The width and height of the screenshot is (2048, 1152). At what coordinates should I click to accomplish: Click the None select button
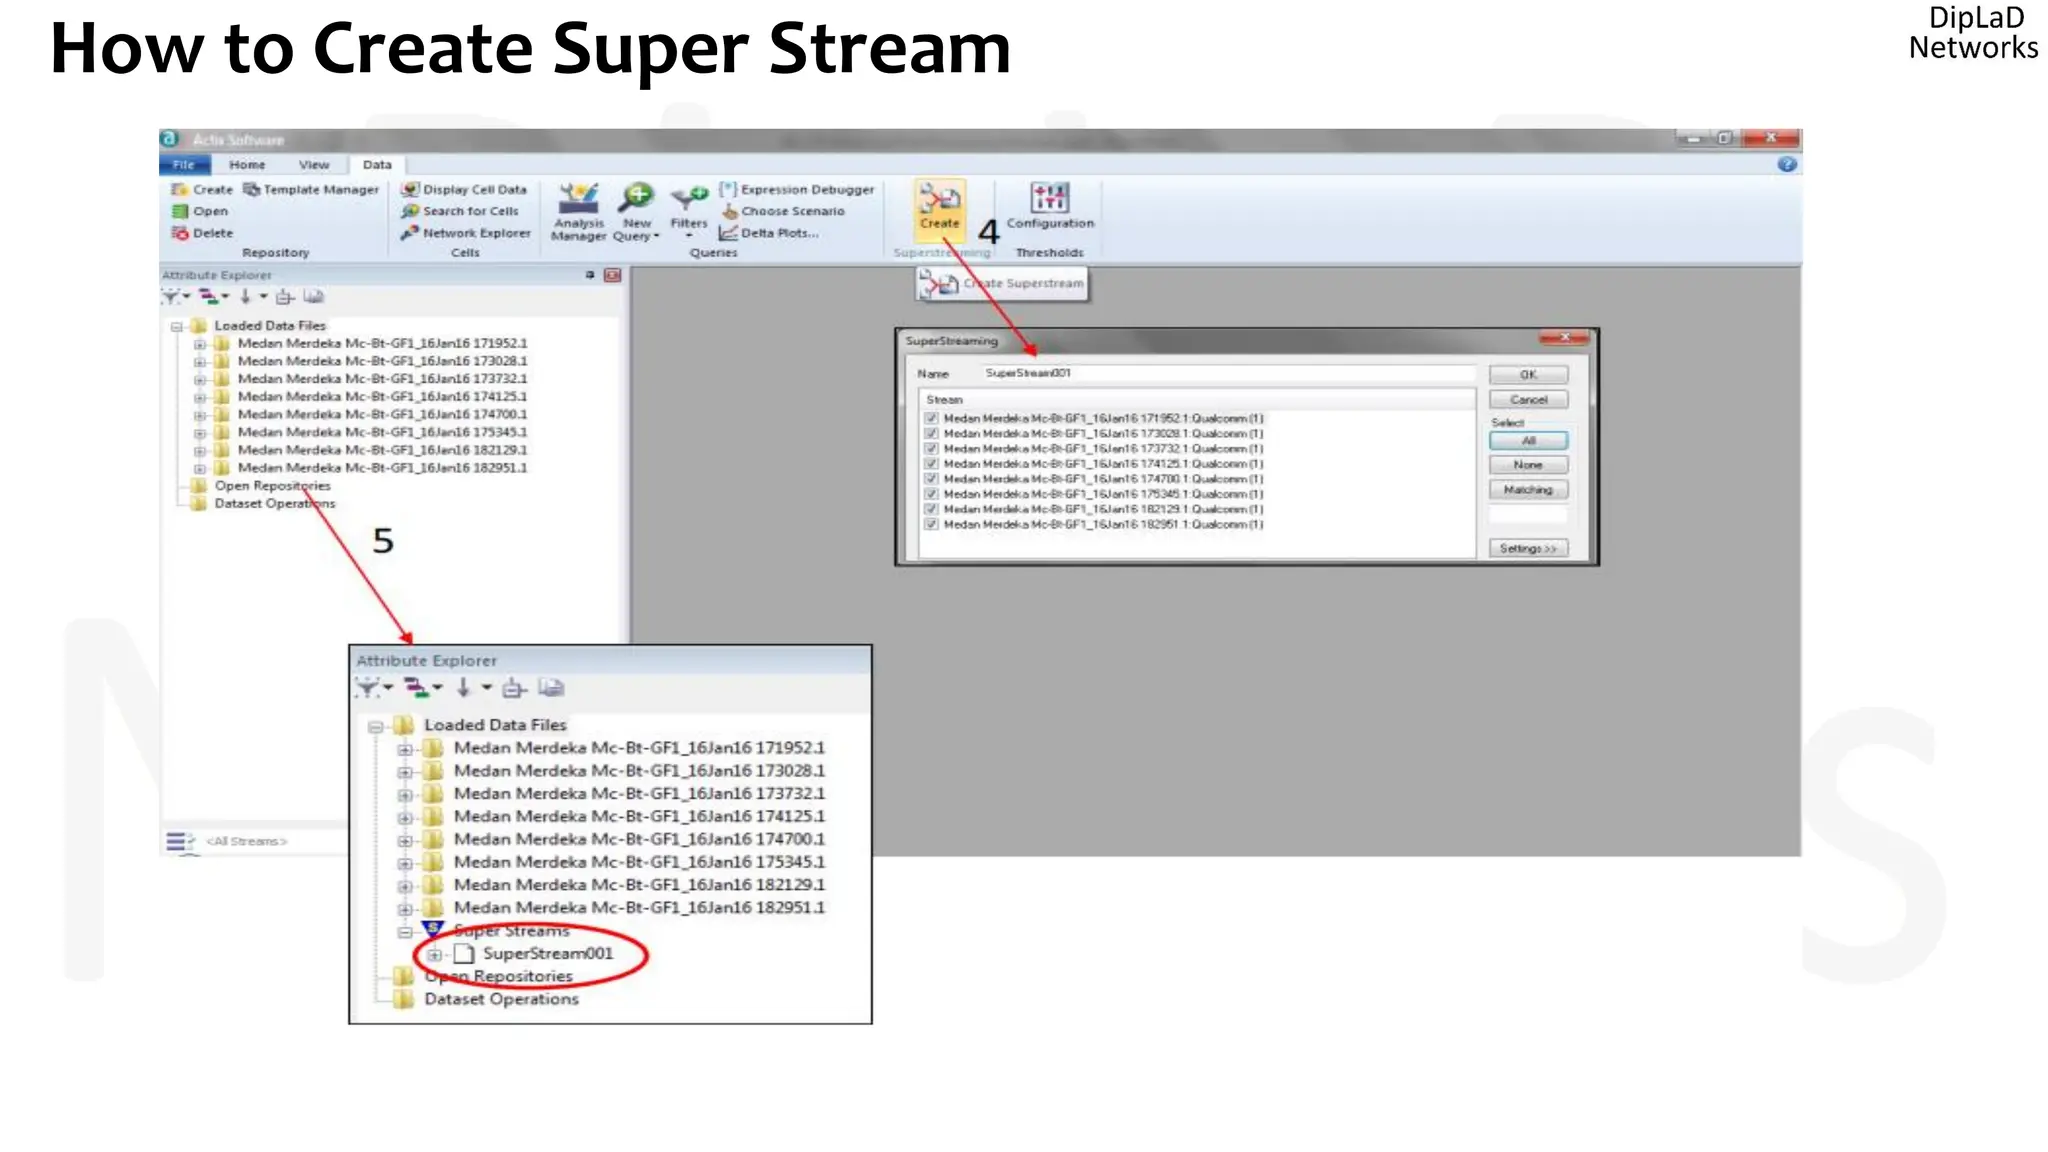tap(1528, 465)
